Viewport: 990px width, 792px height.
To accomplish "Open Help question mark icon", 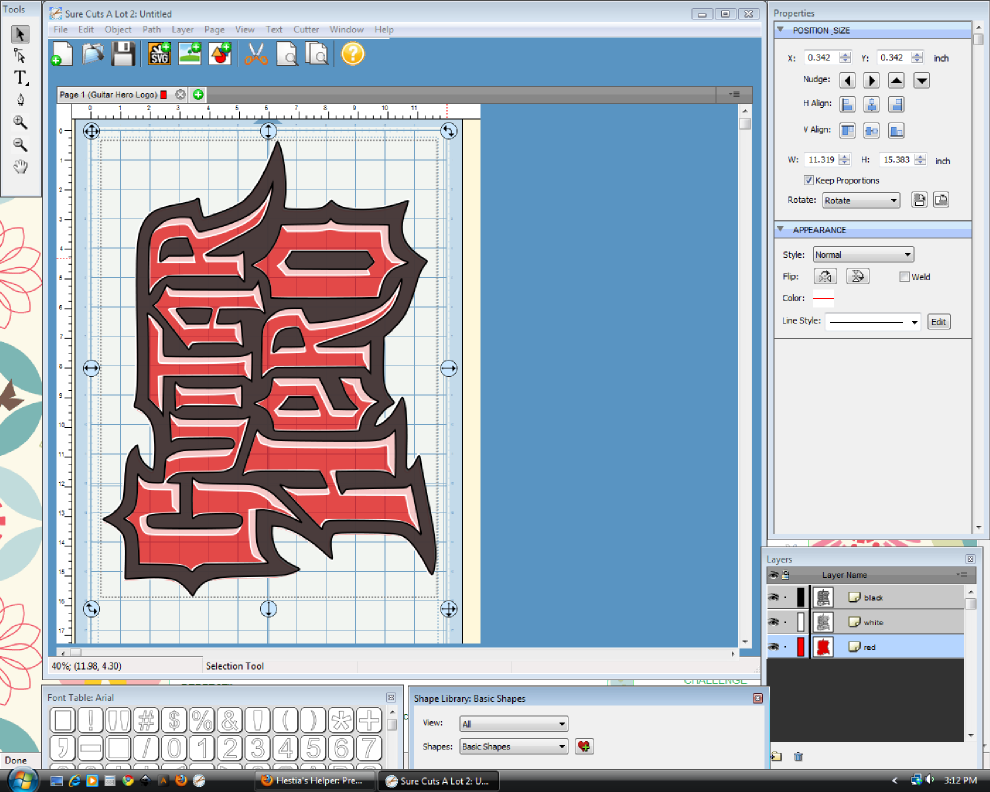I will [353, 54].
